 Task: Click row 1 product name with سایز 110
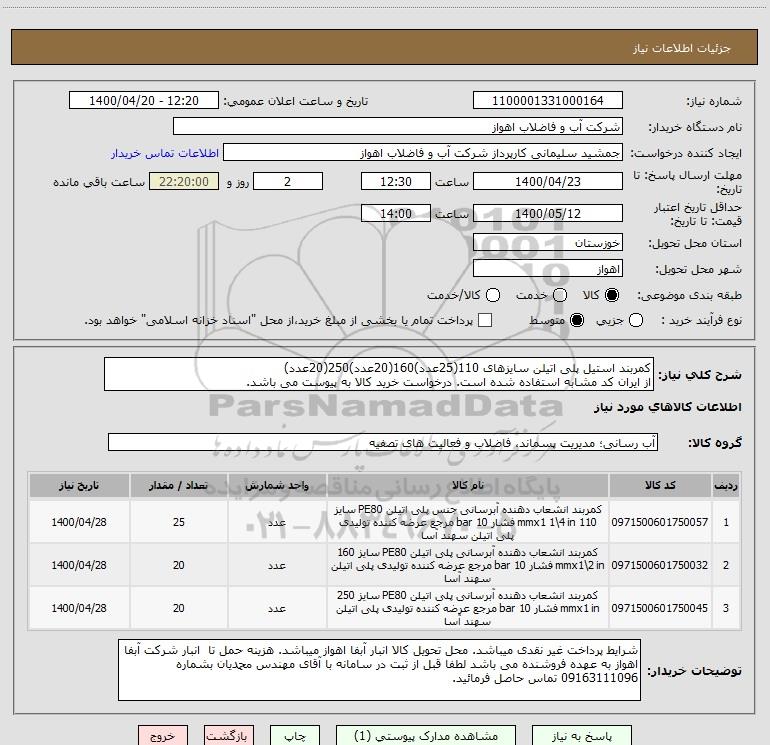[468, 522]
